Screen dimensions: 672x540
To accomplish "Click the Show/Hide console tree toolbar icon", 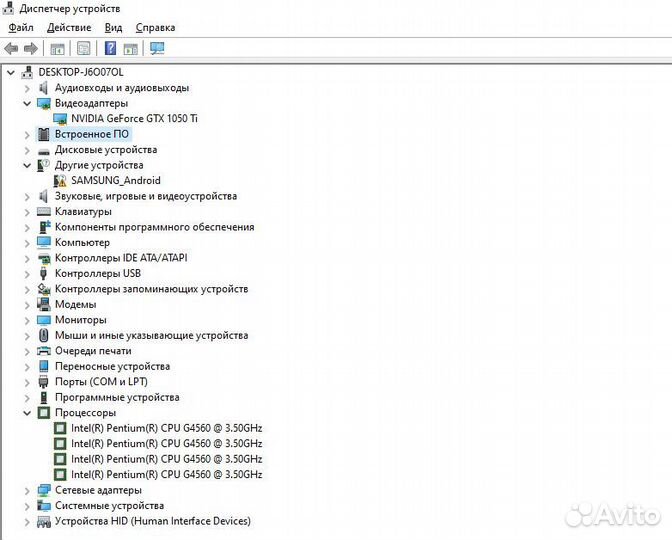I will [57, 49].
